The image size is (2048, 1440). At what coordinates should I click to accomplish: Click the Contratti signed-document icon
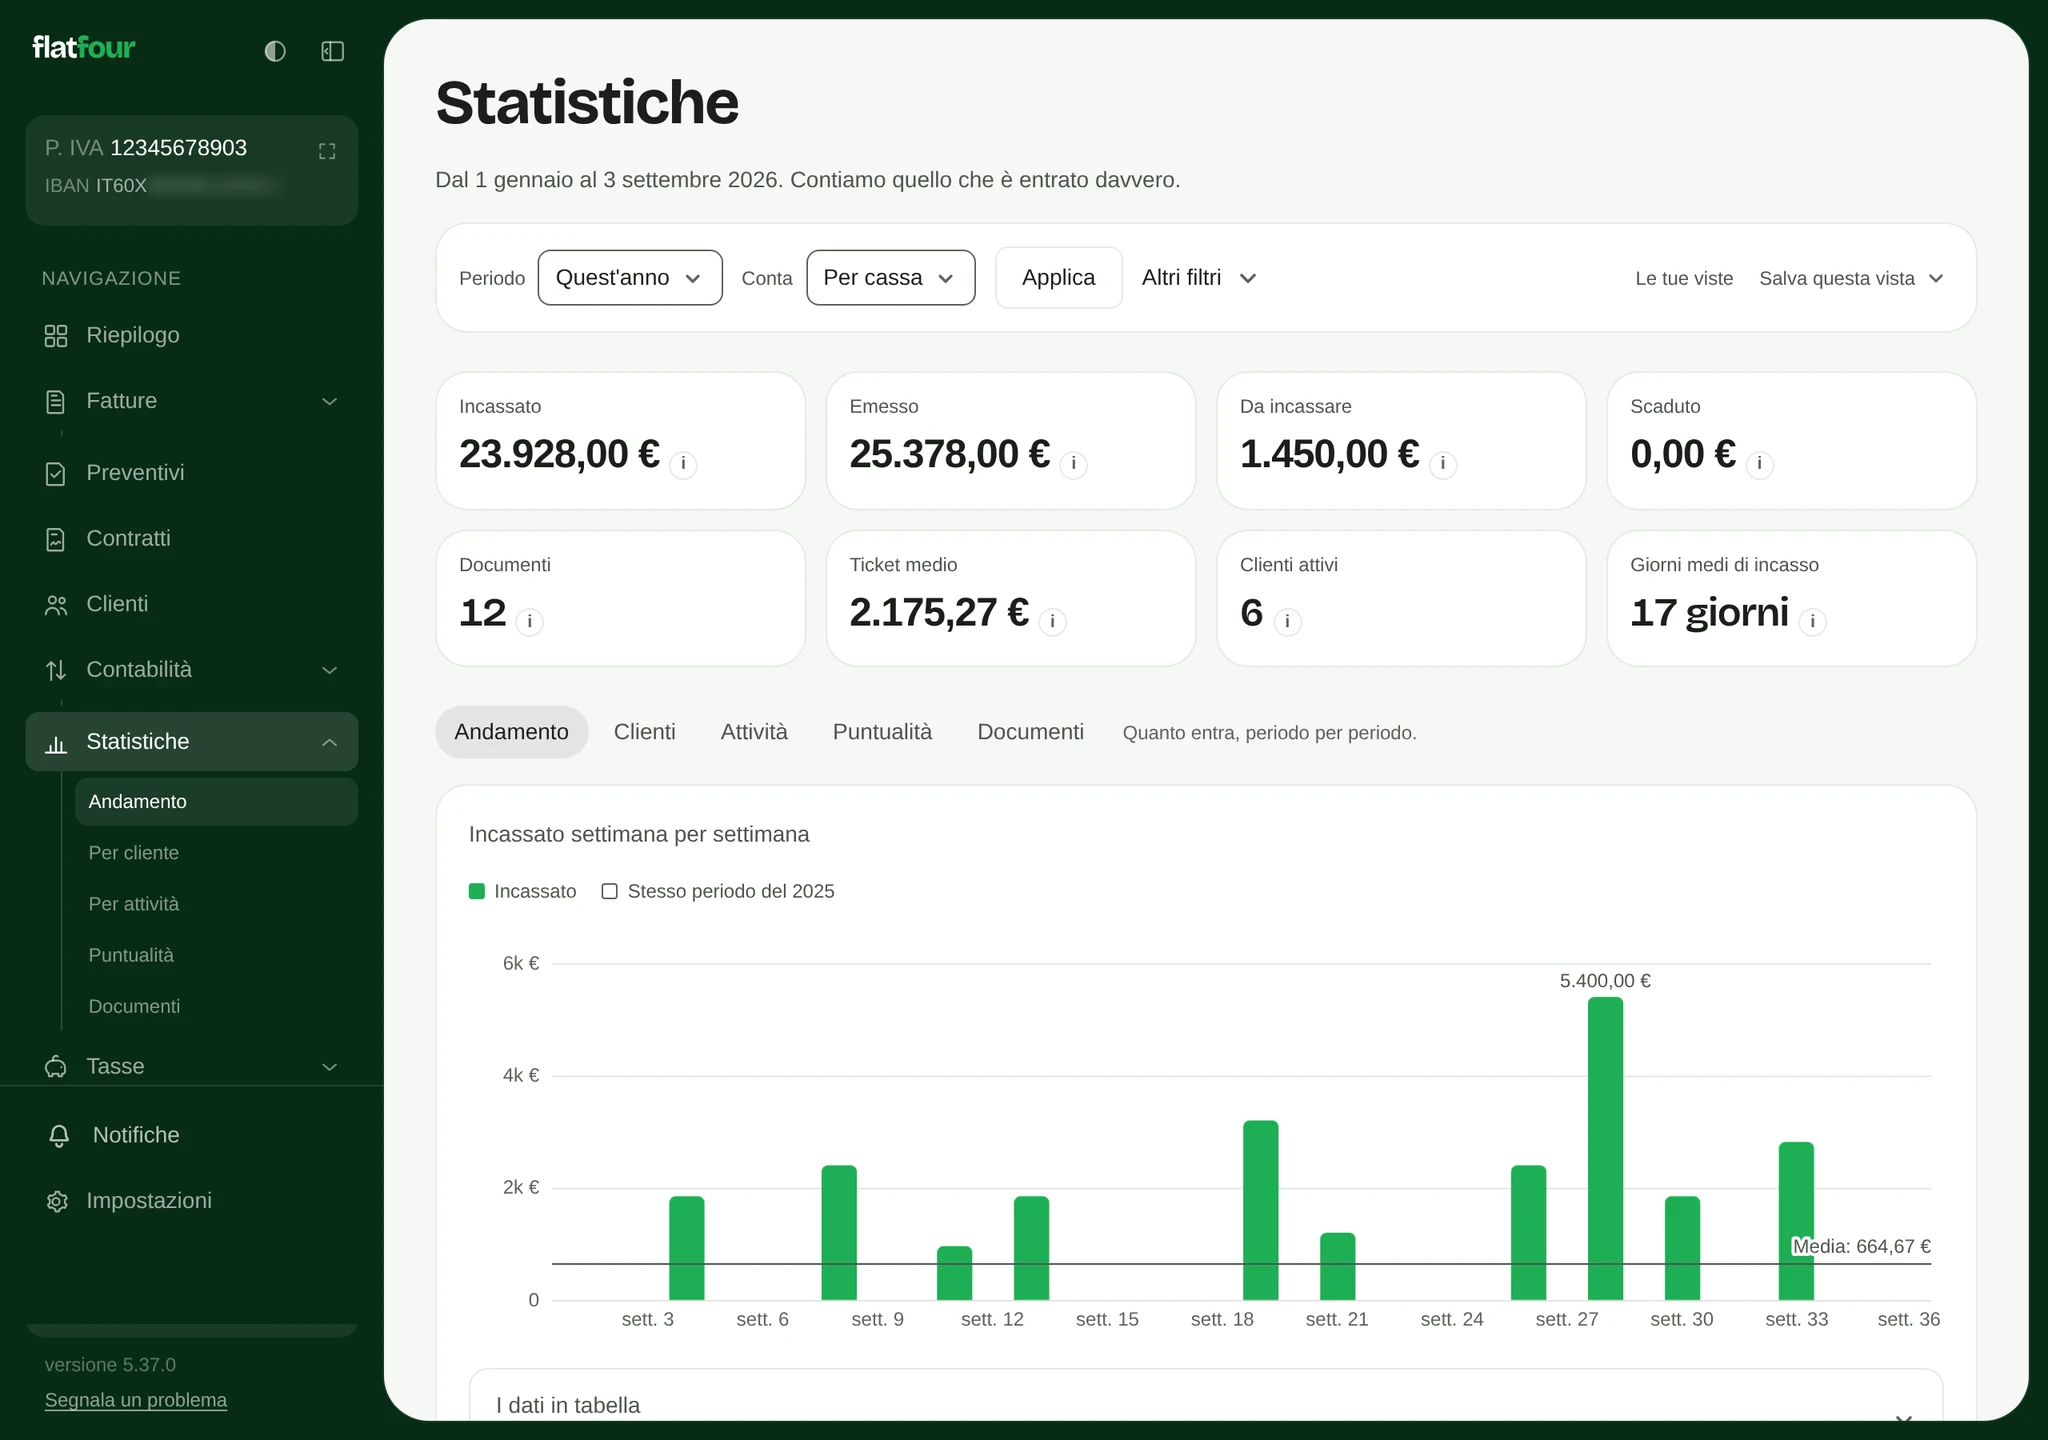coord(56,540)
